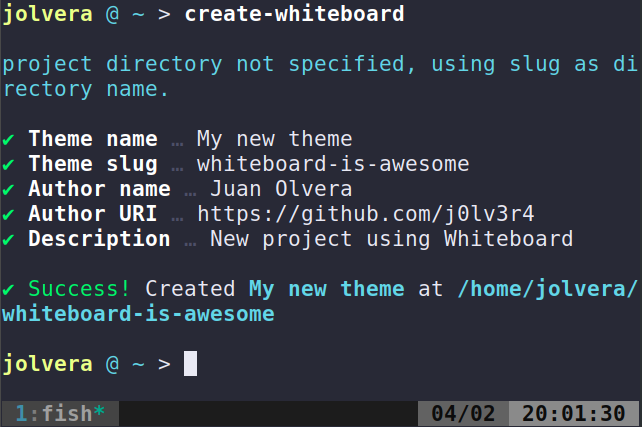The height and width of the screenshot is (427, 642).
Task: Click the cursor block at bottom prompt
Action: pos(190,363)
